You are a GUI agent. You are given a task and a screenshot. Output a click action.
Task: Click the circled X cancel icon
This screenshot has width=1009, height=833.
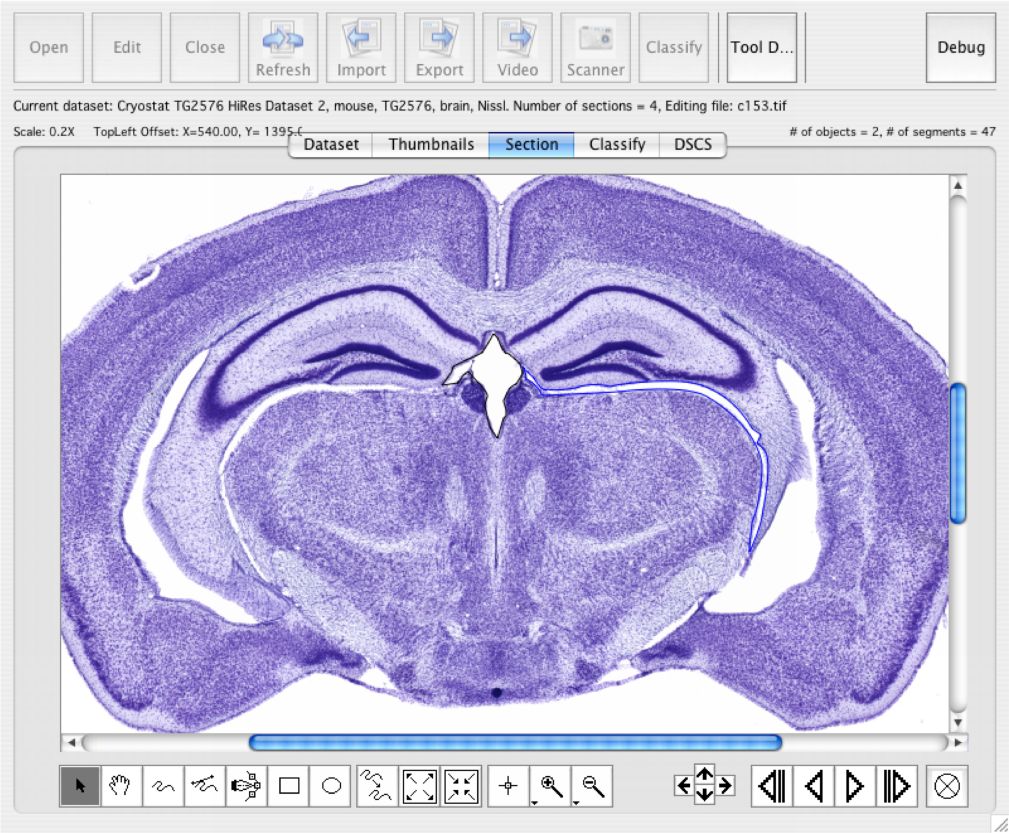pyautogui.click(x=948, y=786)
